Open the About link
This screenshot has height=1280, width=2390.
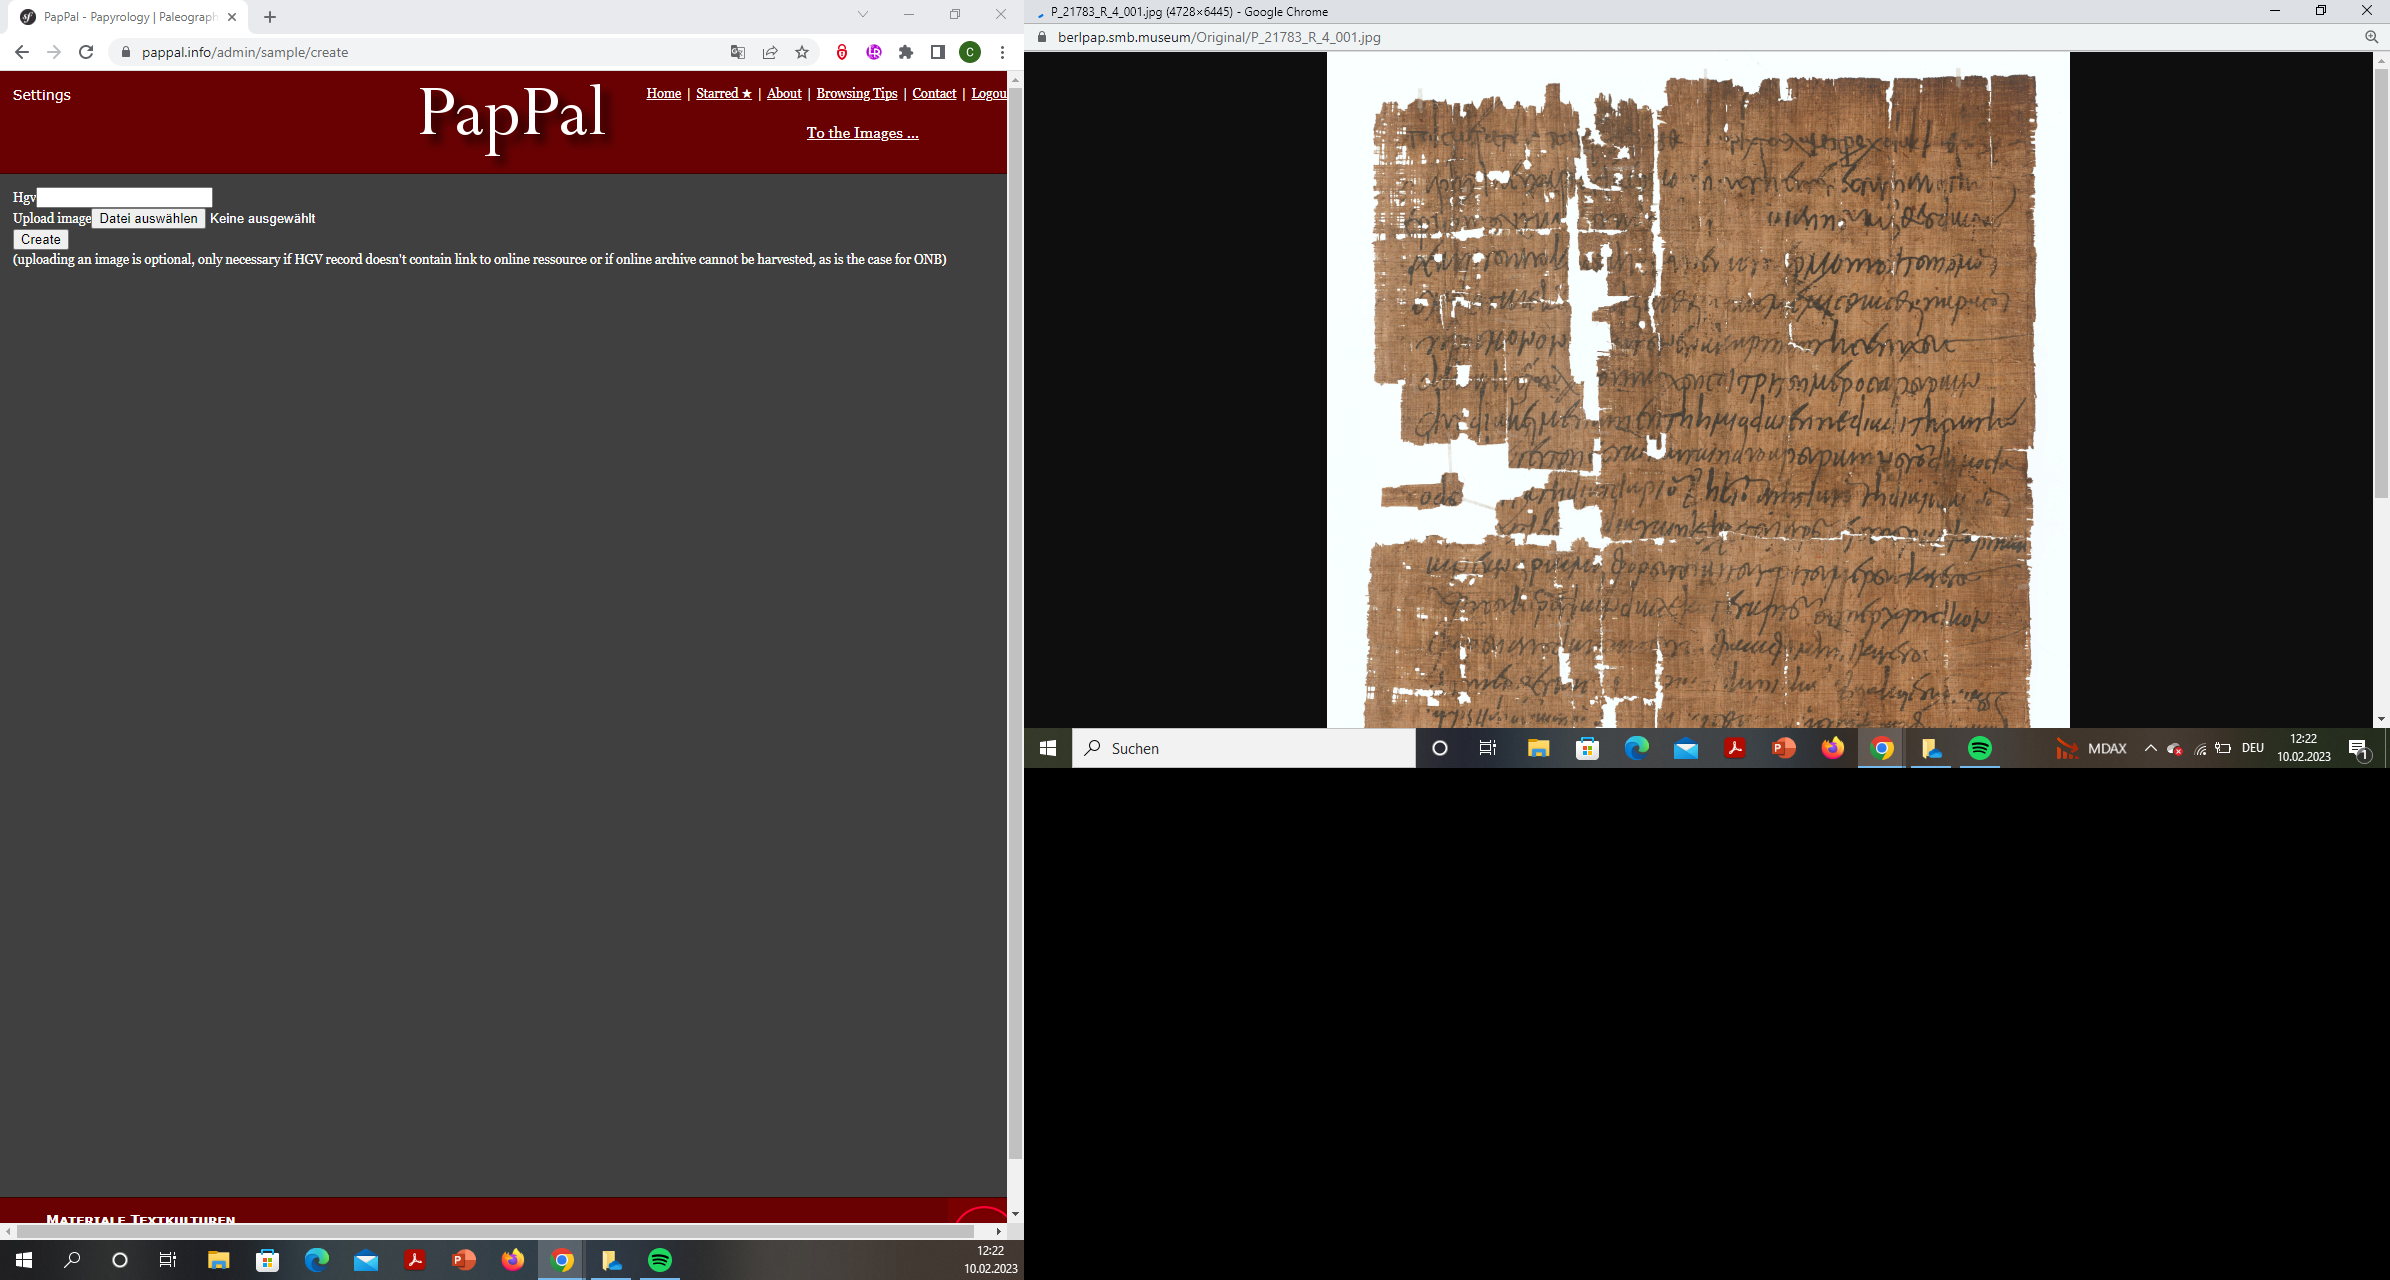tap(784, 93)
